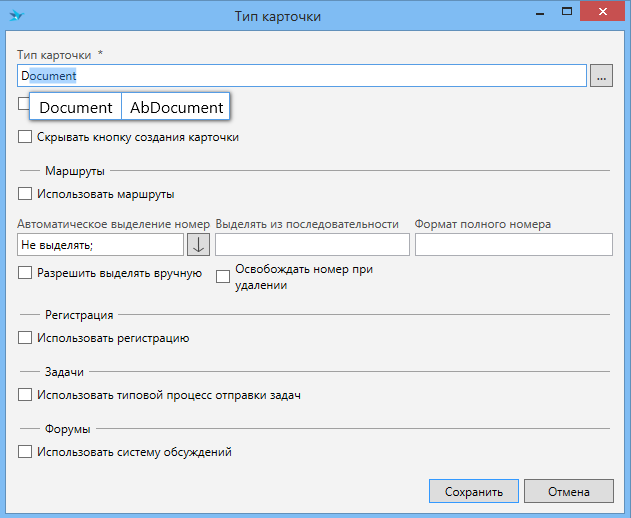The image size is (631, 518).
Task: Enable 'Использовать регистрацию' checkbox
Action: (25, 338)
